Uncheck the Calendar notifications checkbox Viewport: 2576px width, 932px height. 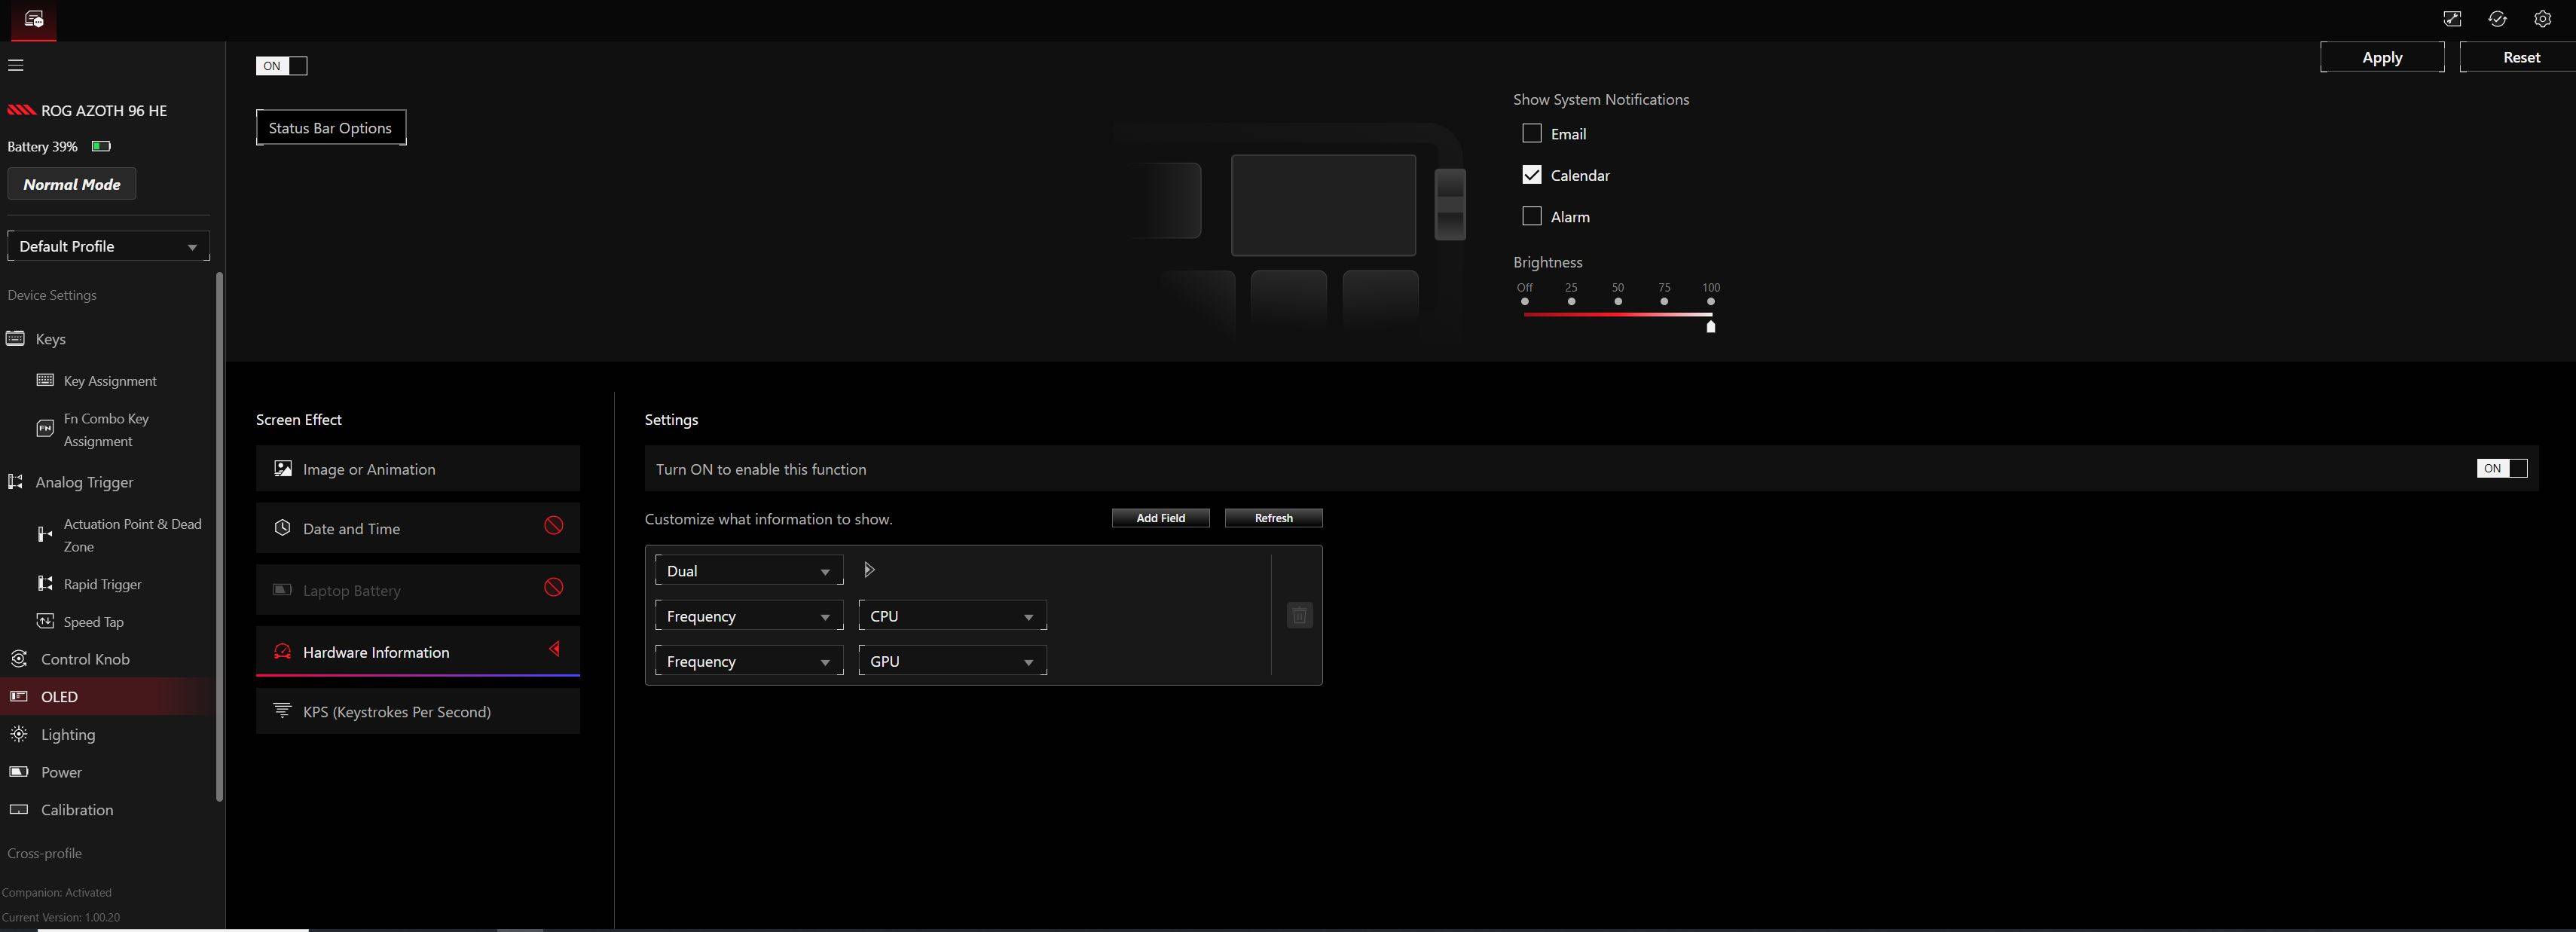[x=1531, y=175]
